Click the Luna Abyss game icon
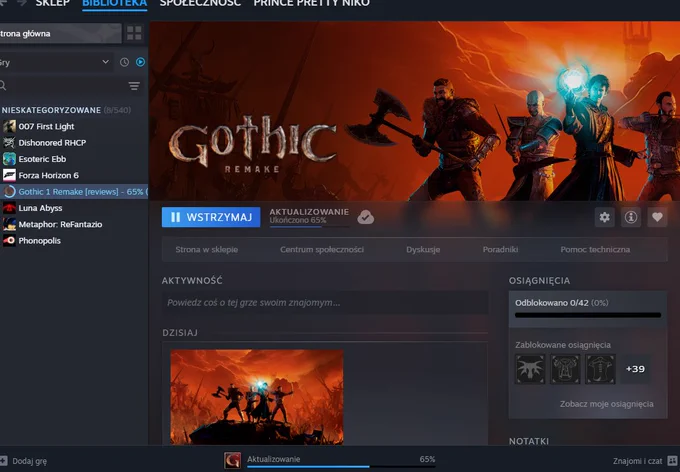The image size is (680, 472). (x=9, y=208)
